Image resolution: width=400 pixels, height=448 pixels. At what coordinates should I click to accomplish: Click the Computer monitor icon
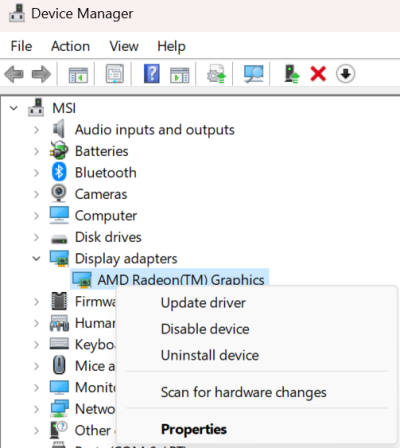59,215
